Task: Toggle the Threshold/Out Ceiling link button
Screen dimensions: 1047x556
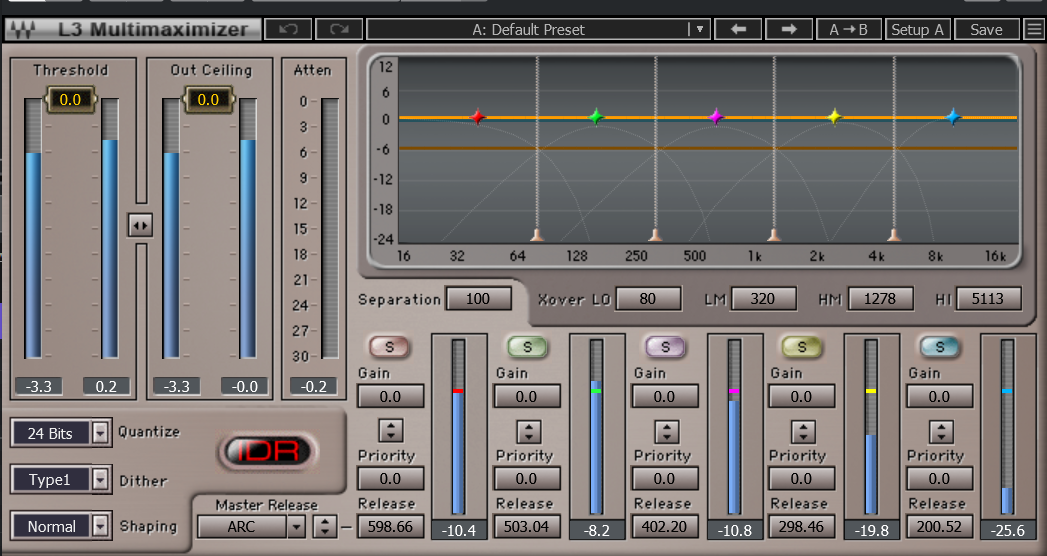Action: (140, 226)
